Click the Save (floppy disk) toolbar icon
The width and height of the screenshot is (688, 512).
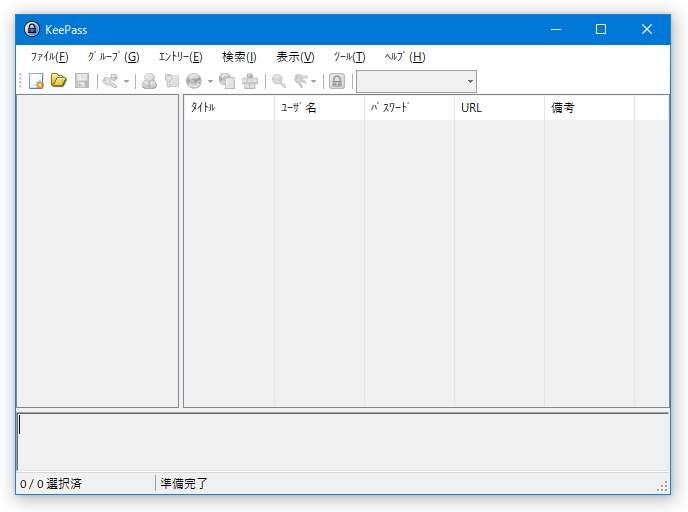[x=82, y=81]
